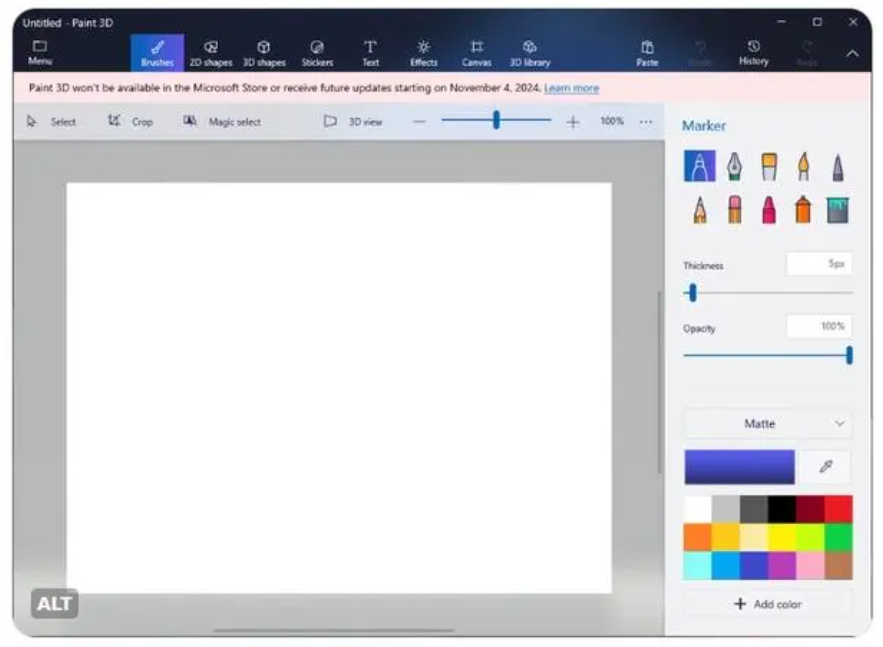Toggle 3D view
This screenshot has width=883, height=647.
click(353, 122)
